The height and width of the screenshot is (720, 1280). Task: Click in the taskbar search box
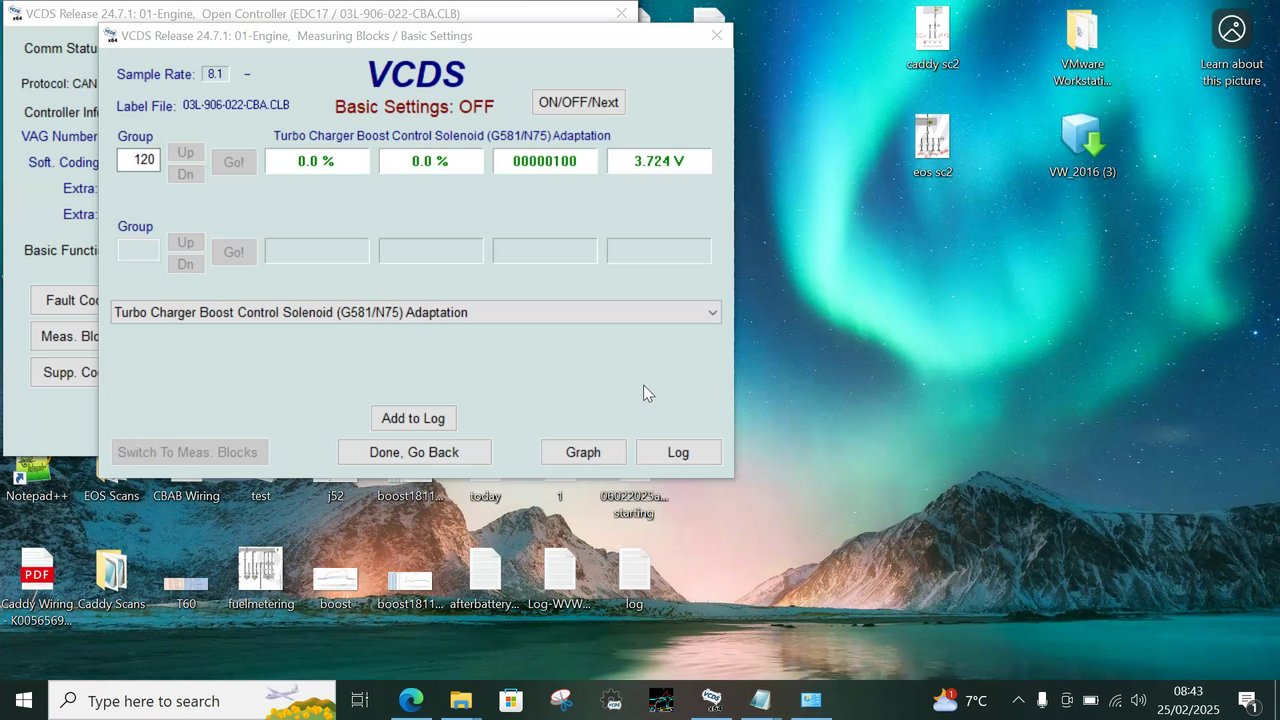192,700
